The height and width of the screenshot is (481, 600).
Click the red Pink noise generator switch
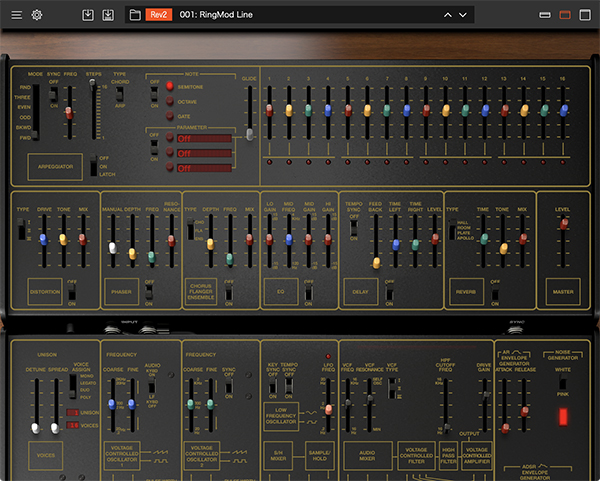[x=561, y=415]
